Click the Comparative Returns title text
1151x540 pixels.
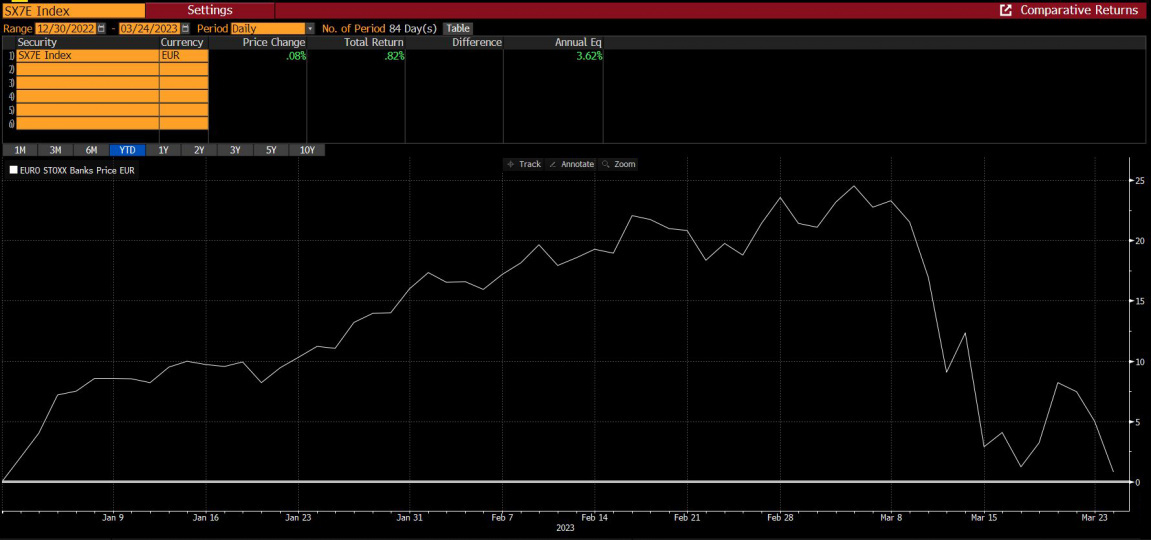(1079, 10)
